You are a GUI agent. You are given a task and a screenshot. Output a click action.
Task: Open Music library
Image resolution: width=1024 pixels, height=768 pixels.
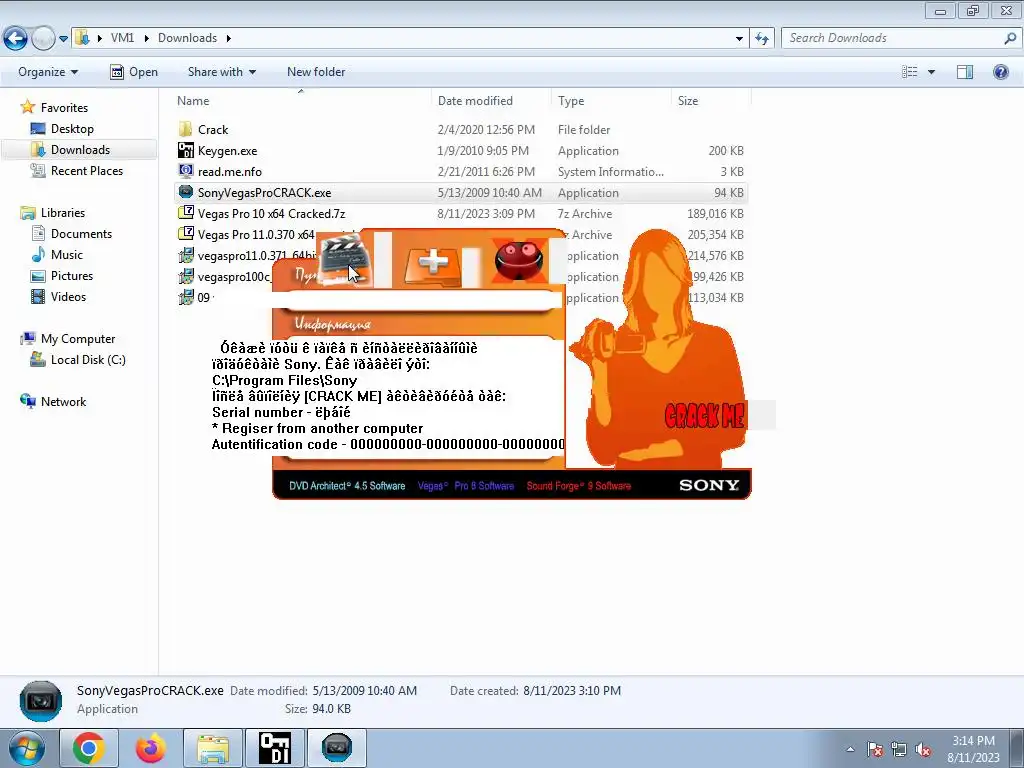tap(67, 255)
